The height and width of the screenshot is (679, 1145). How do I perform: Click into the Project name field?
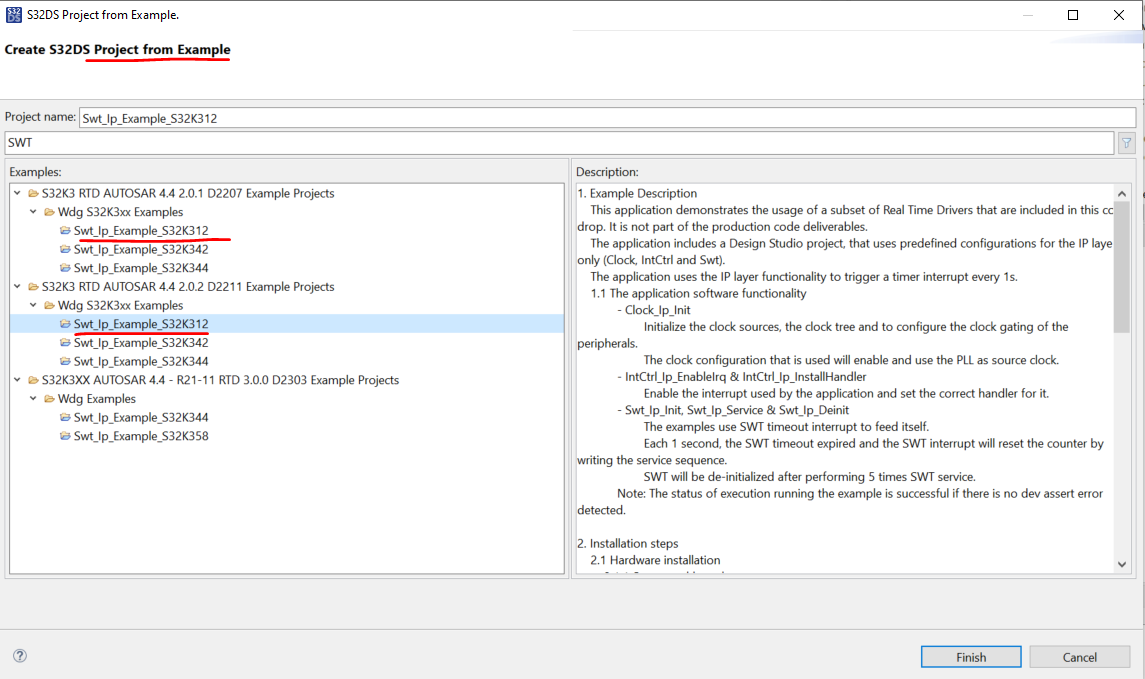click(x=607, y=118)
